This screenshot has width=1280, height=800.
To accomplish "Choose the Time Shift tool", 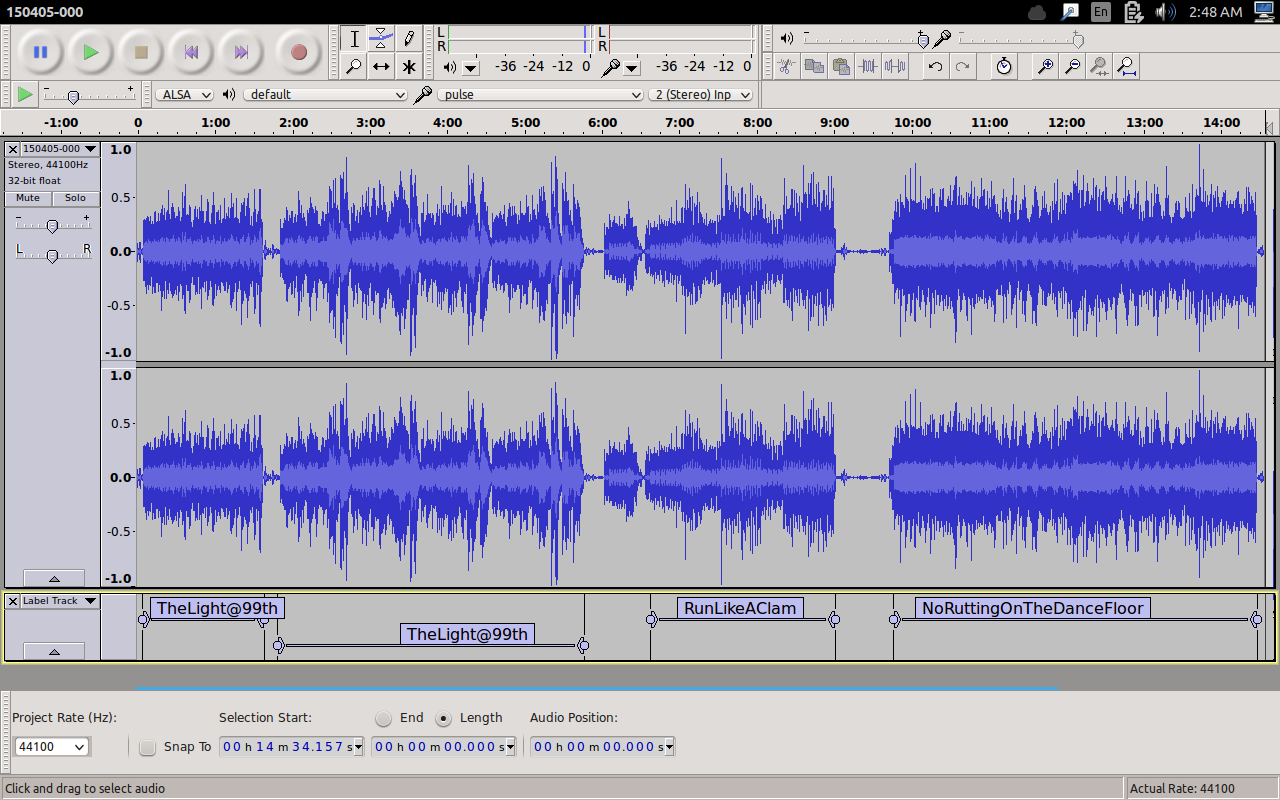I will 381,67.
